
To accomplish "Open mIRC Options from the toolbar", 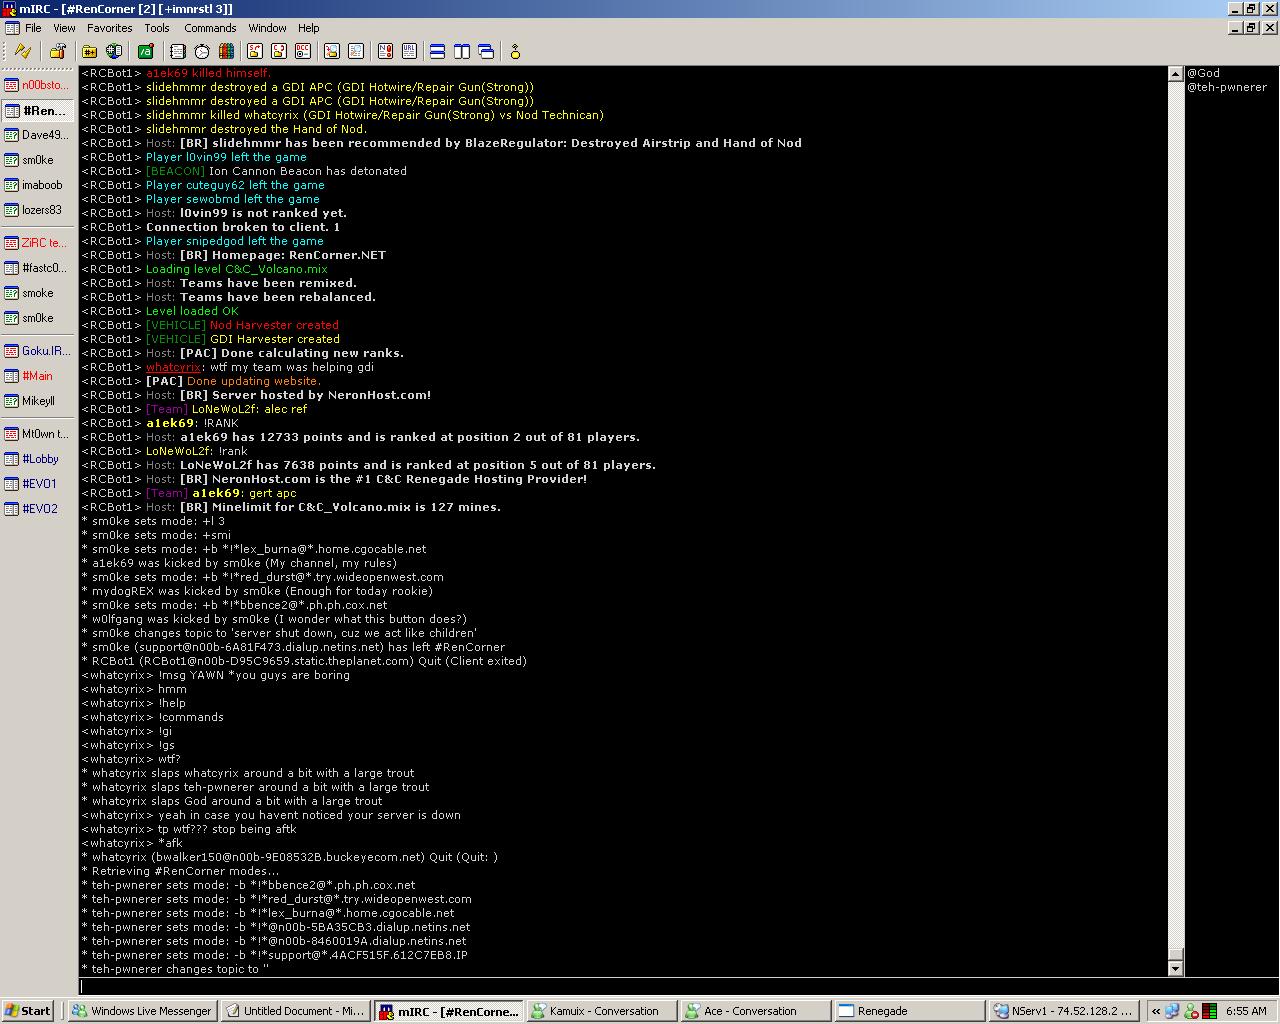I will (57, 51).
